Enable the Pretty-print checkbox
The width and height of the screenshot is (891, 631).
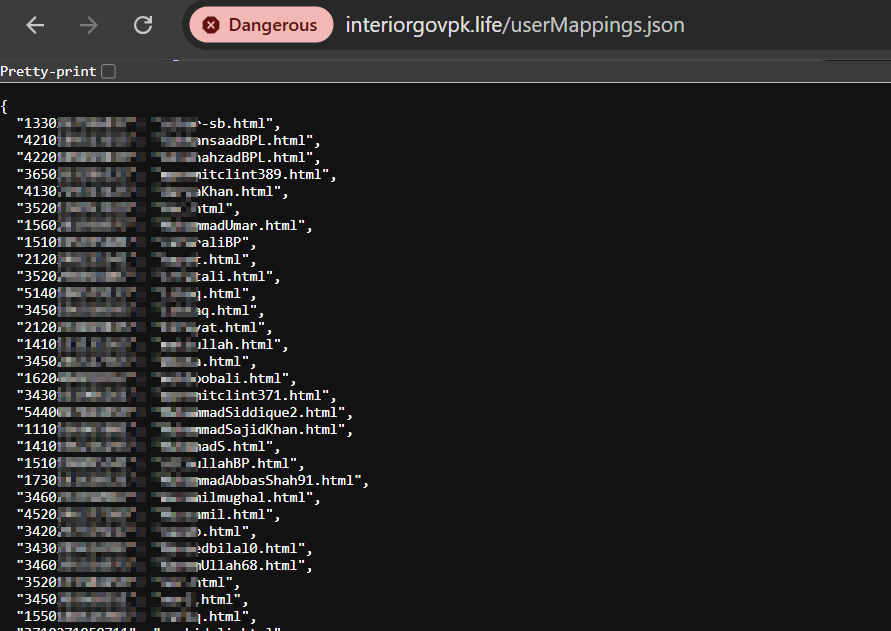(108, 71)
